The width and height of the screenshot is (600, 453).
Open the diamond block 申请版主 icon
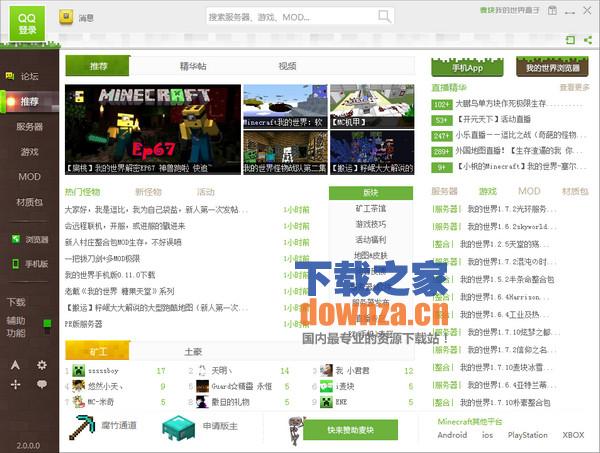179,427
